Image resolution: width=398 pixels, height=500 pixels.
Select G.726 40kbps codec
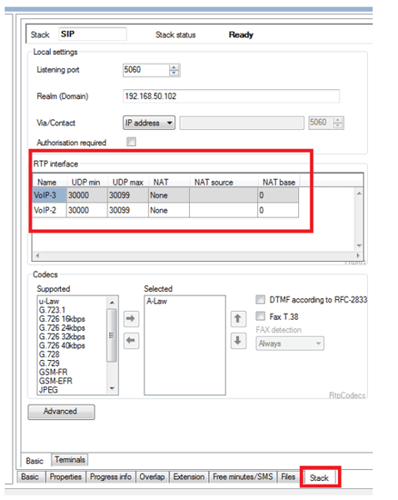(x=62, y=345)
